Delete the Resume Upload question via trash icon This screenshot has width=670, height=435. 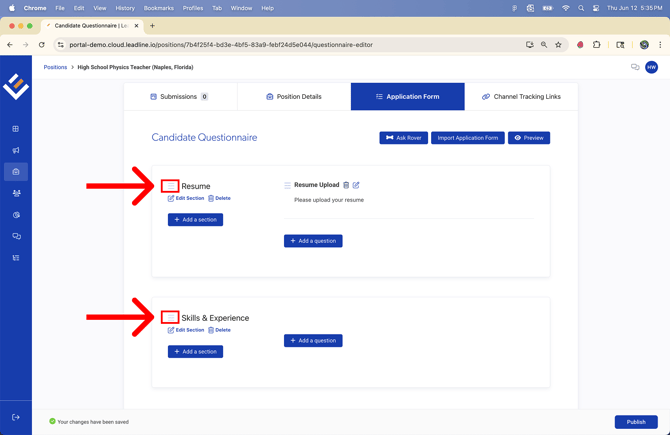click(x=346, y=185)
